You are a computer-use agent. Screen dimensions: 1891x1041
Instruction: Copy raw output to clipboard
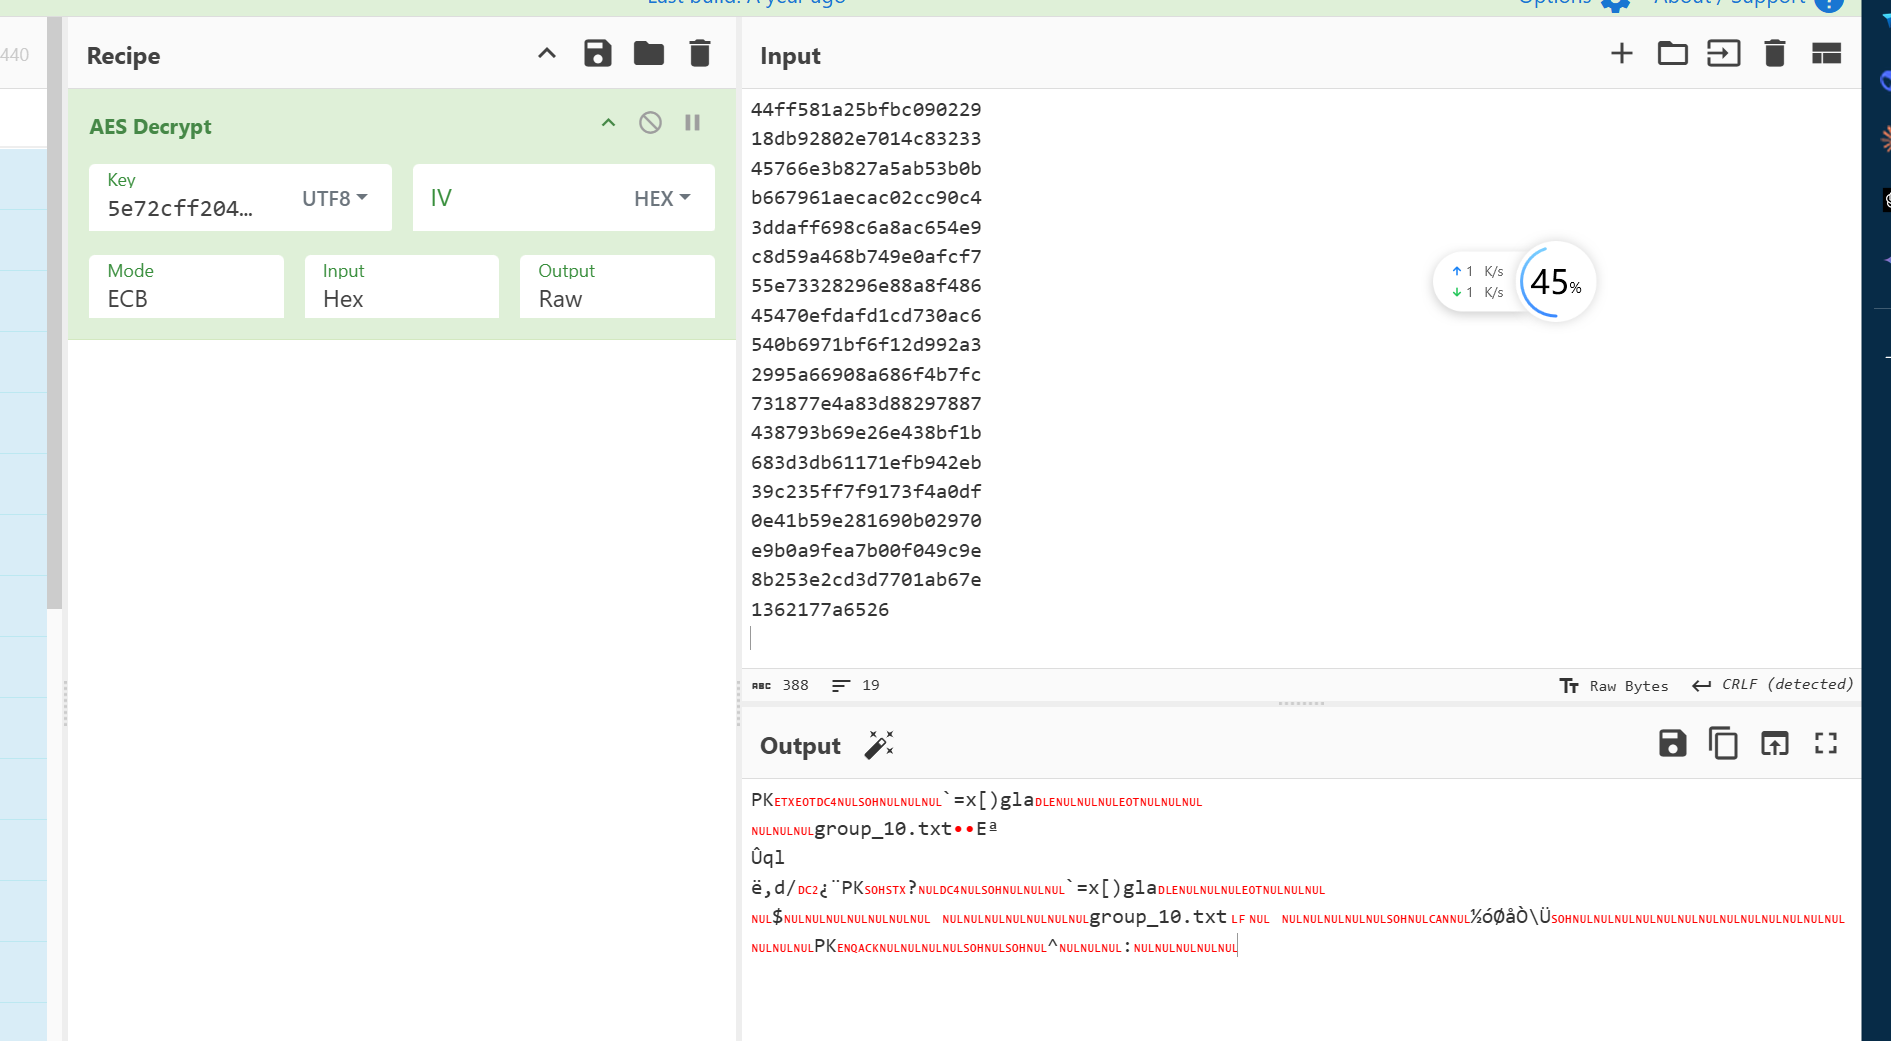[x=1723, y=744]
